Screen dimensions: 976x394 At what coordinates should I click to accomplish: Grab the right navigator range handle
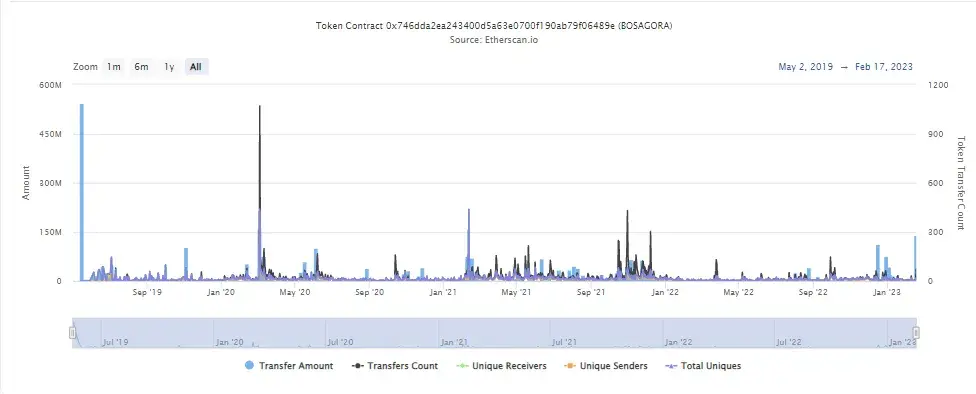(916, 333)
